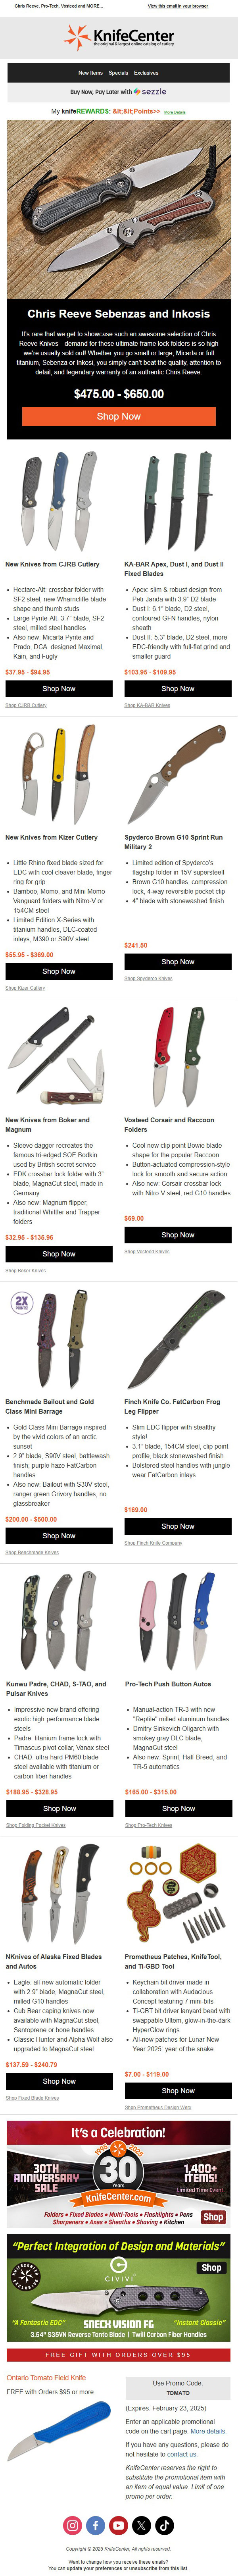The image size is (238, 2576).
Task: Click the Chris Reeve Sebenza hero image
Action: tap(119, 210)
